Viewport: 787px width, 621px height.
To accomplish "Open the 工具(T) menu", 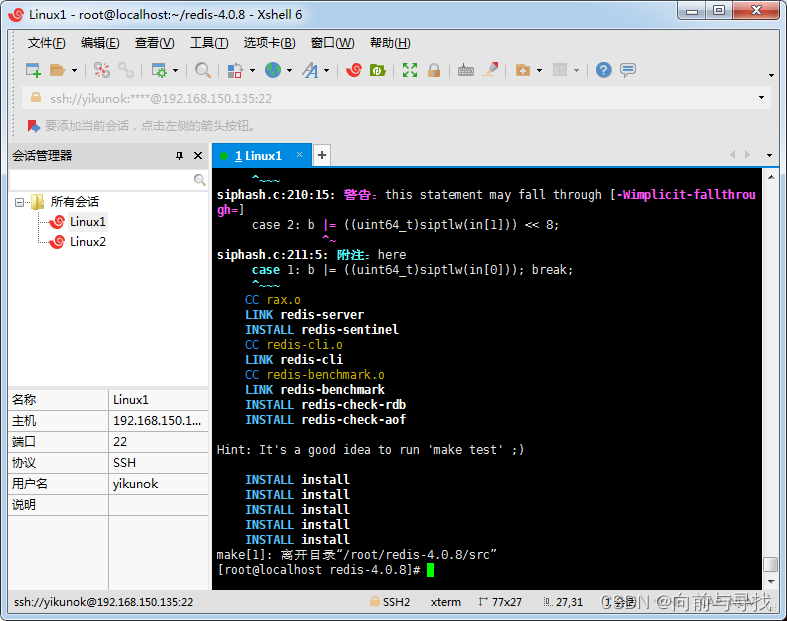I will pyautogui.click(x=209, y=43).
